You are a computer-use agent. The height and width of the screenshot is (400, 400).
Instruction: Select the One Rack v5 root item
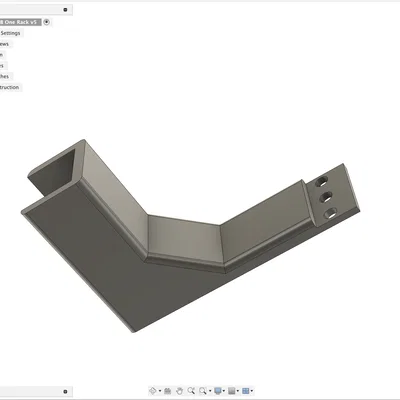[x=20, y=22]
